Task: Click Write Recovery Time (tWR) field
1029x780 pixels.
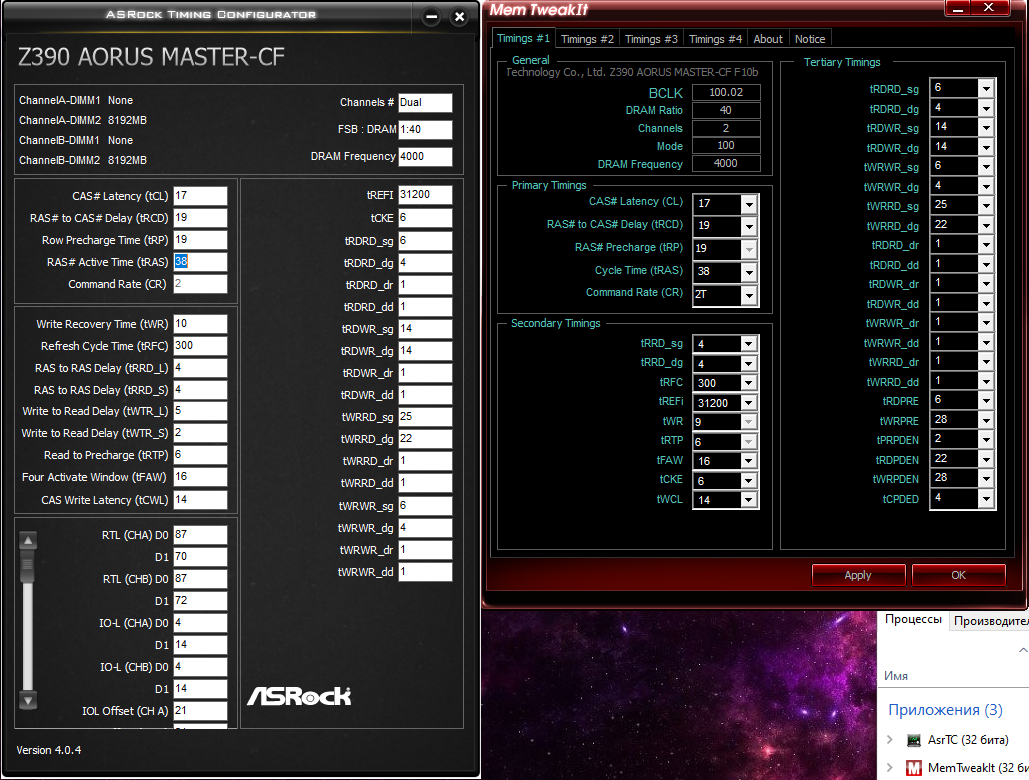Action: (x=200, y=323)
